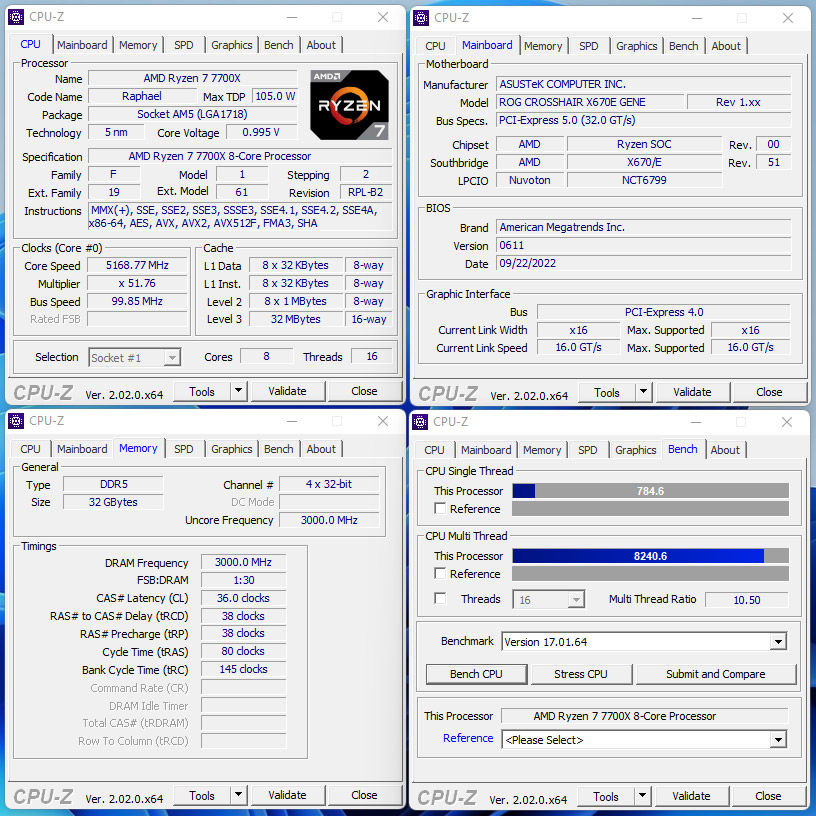Click Bench CPU button
Viewport: 816px width, 816px height.
476,674
